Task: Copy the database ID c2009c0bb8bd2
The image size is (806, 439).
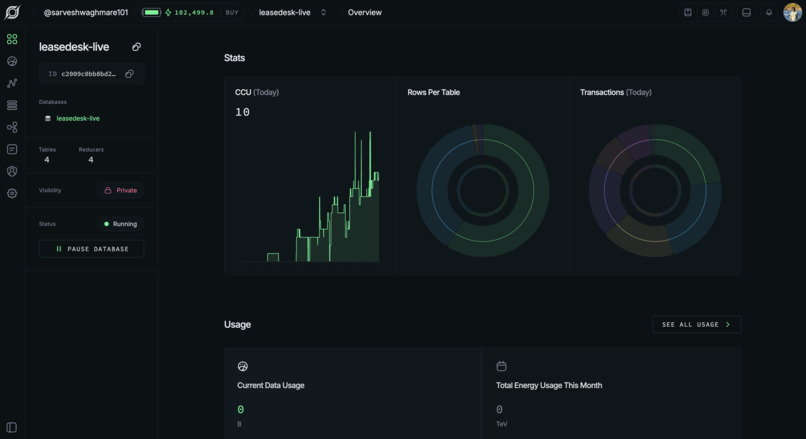Action: [130, 74]
